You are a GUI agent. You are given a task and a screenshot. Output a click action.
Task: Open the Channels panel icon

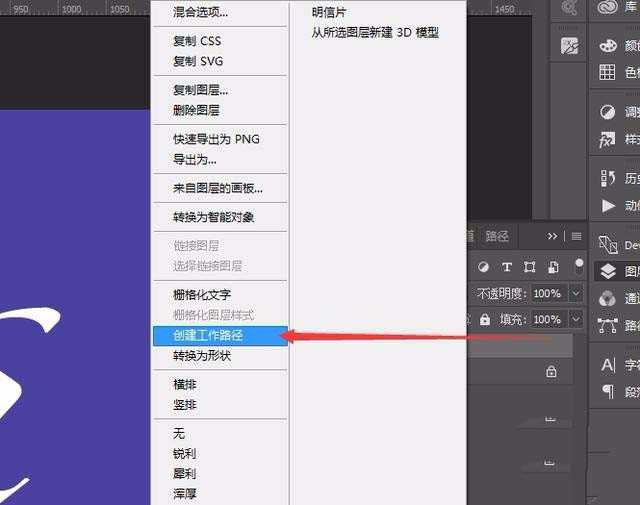608,298
